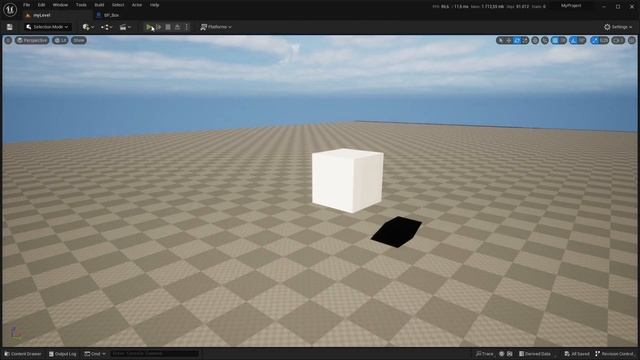Open the Edit menu
640x360 pixels.
pos(41,5)
